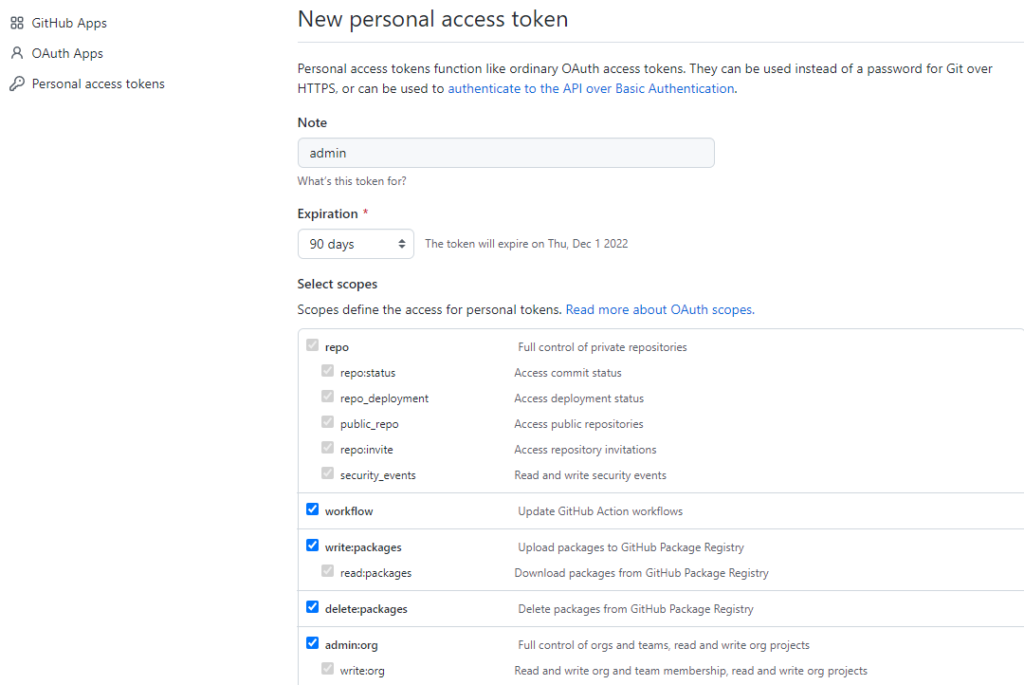Open GitHub Apps in the sidebar
The height and width of the screenshot is (685, 1024).
(69, 23)
